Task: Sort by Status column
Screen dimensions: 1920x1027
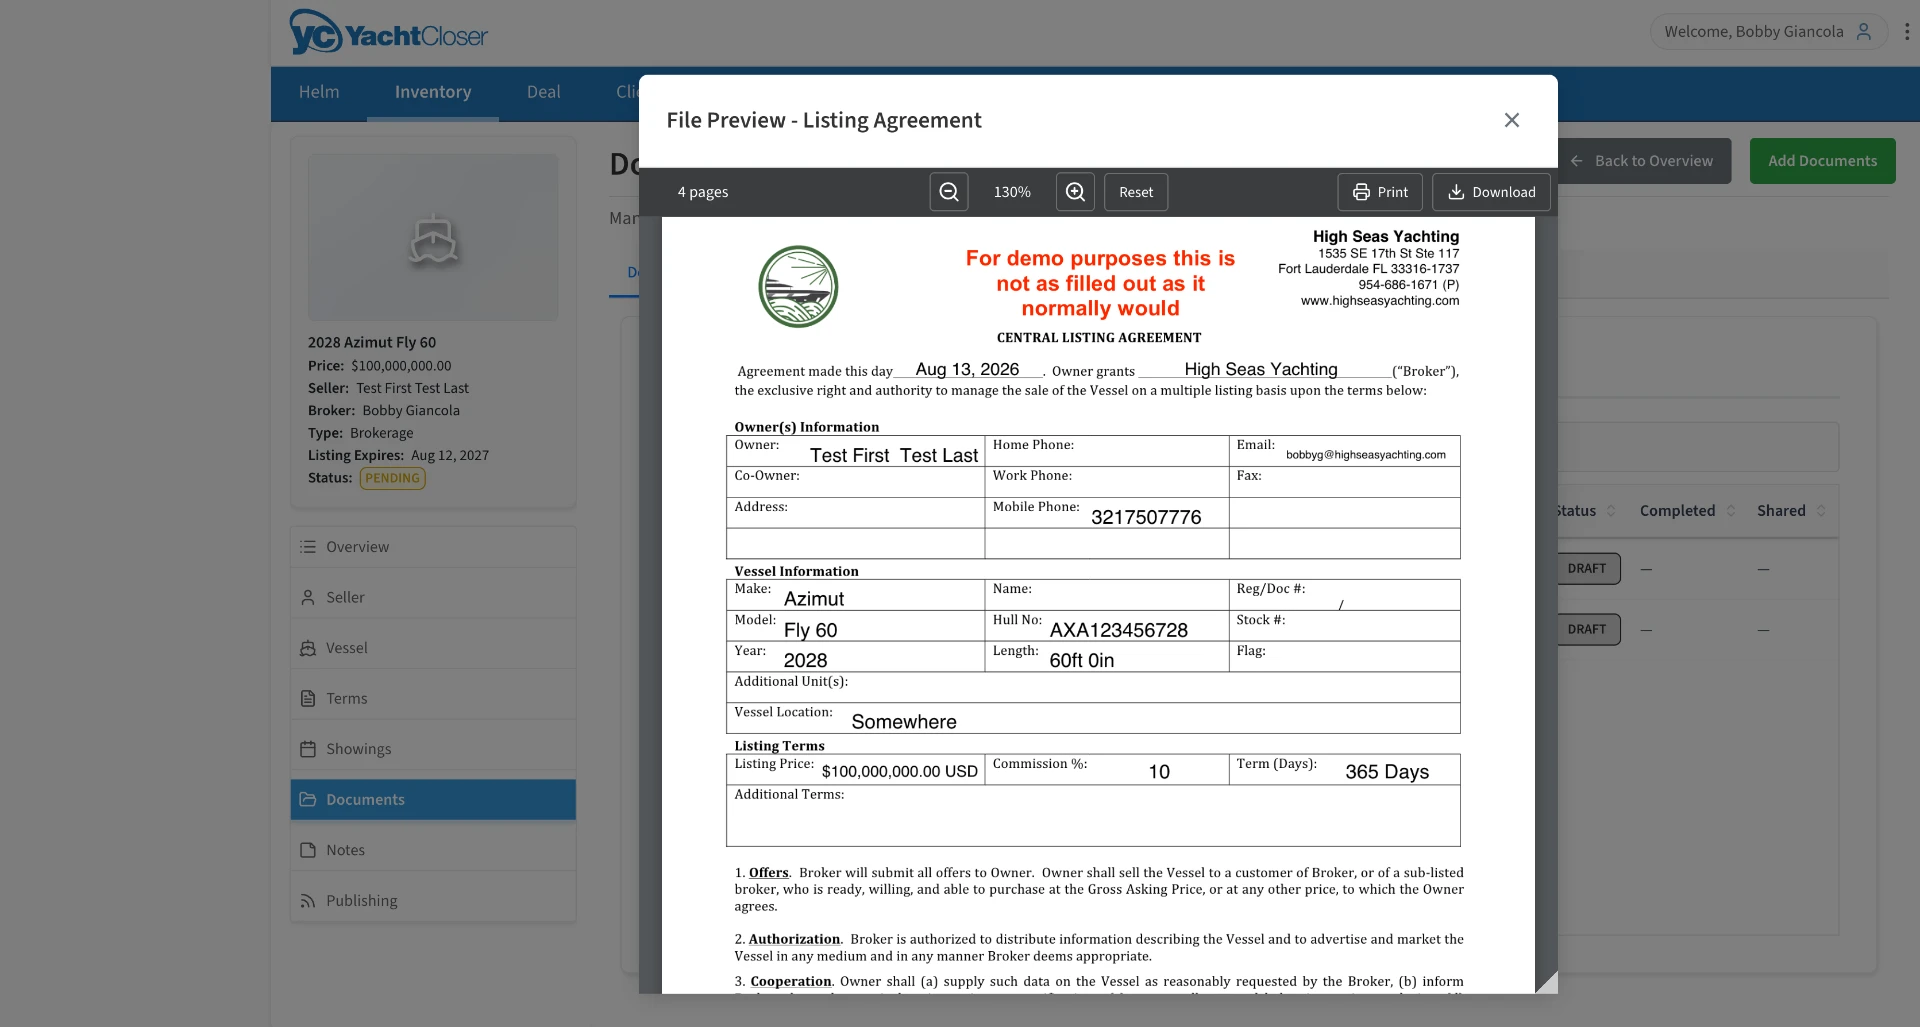Action: point(1585,511)
